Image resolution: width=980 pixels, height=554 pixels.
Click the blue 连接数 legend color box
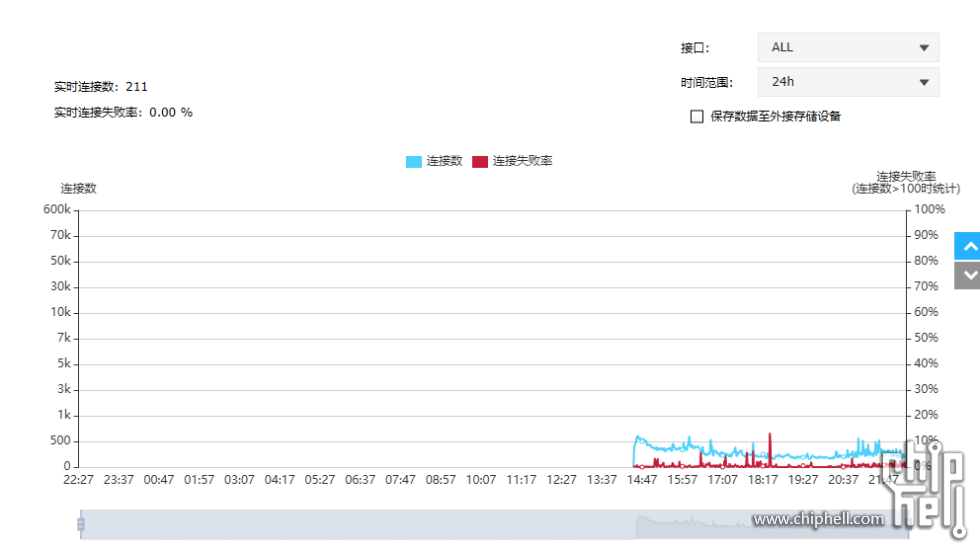[x=414, y=161]
